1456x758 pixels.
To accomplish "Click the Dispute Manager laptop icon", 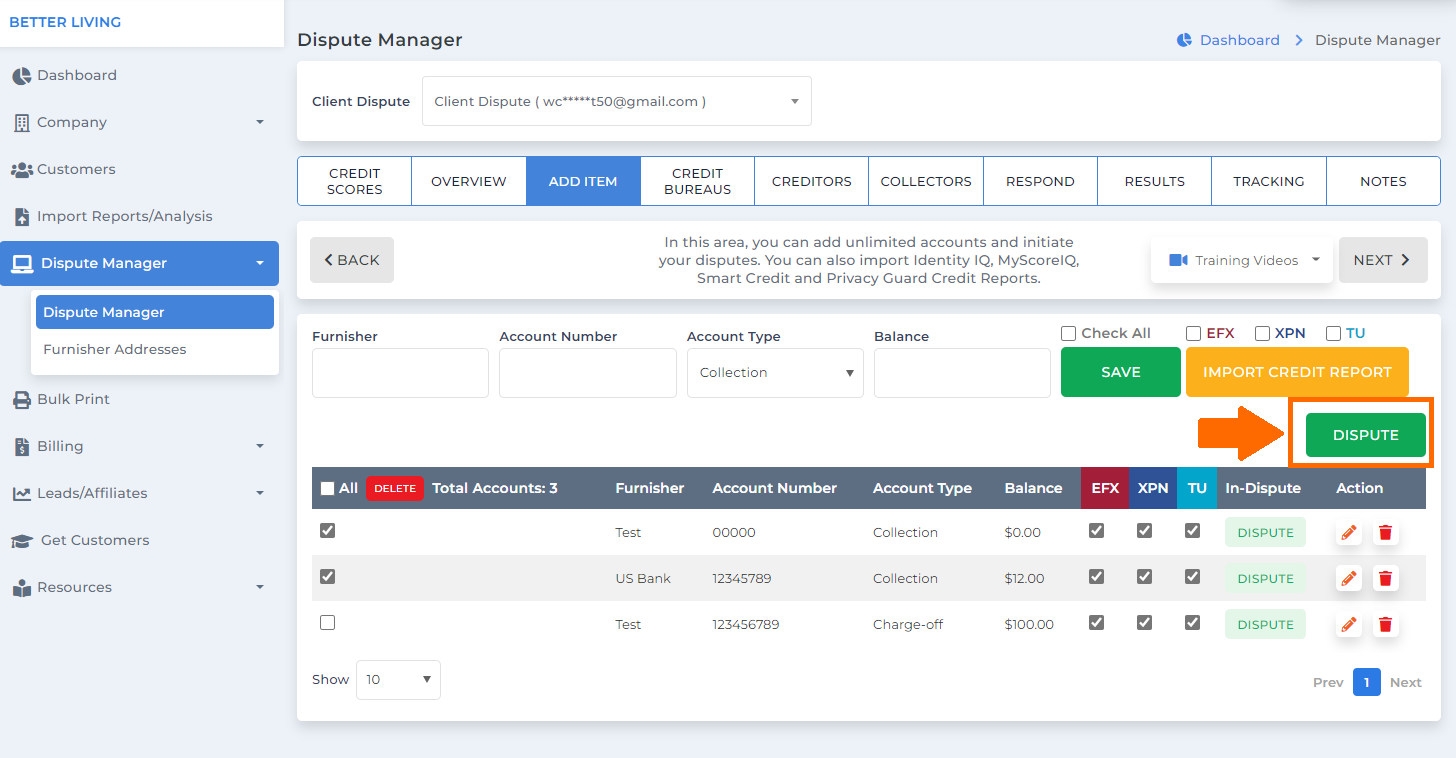I will point(22,264).
